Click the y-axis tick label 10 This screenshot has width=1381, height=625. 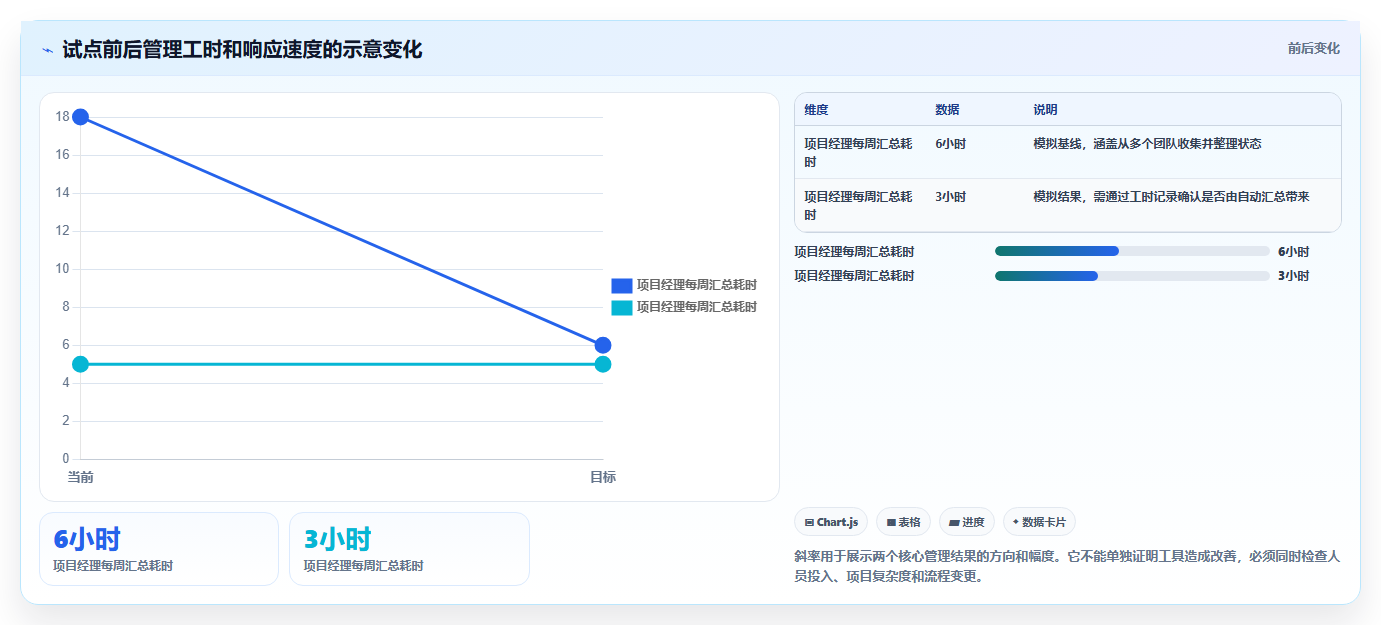pos(62,269)
